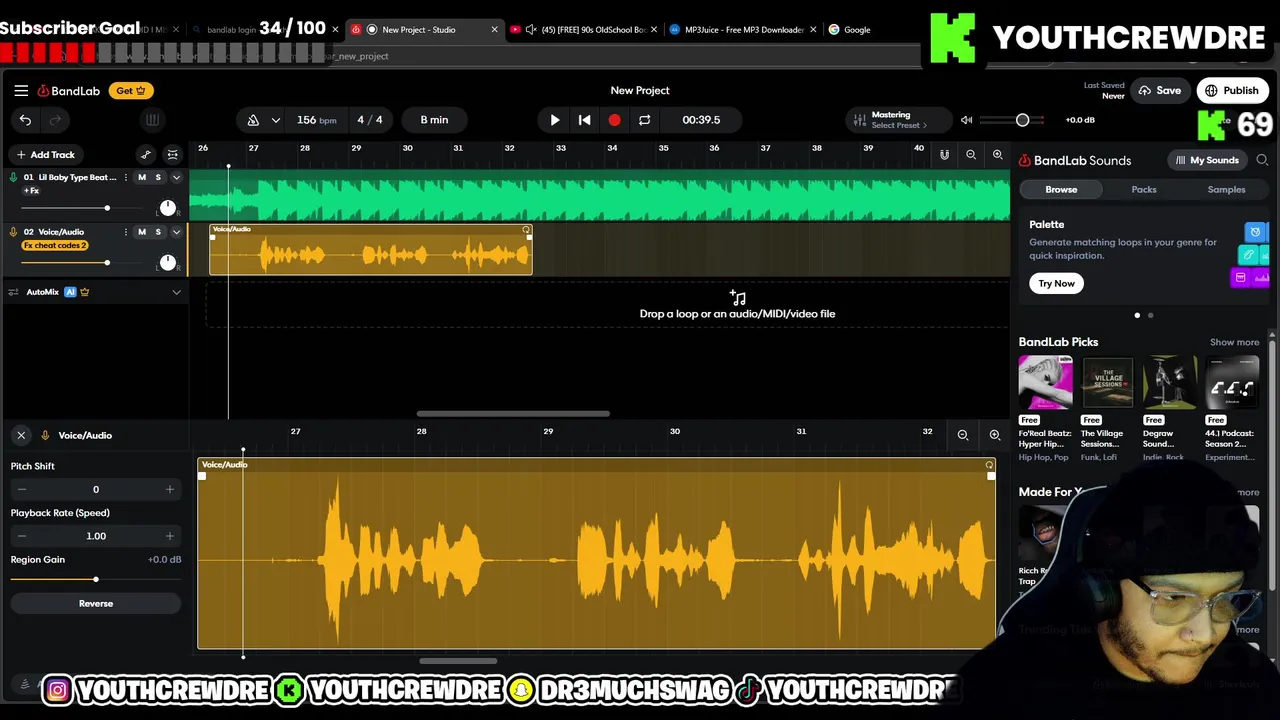Open Voice/Audio track options menu
The image size is (1280, 720).
point(126,232)
